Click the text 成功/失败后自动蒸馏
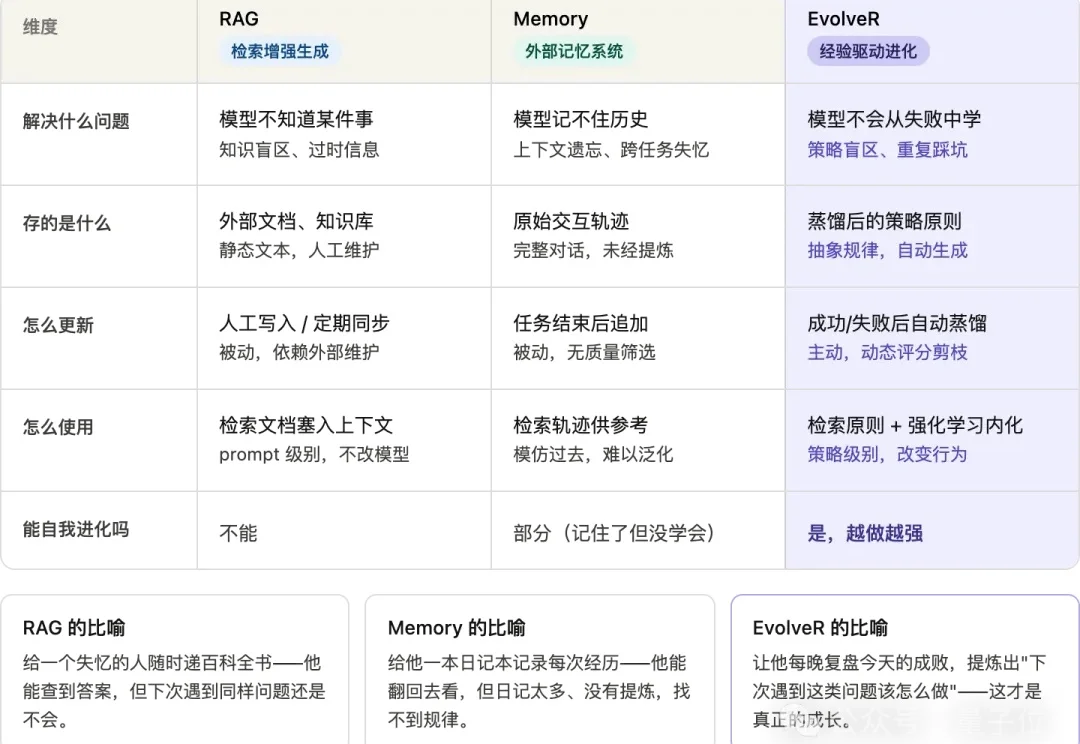 pyautogui.click(x=897, y=323)
